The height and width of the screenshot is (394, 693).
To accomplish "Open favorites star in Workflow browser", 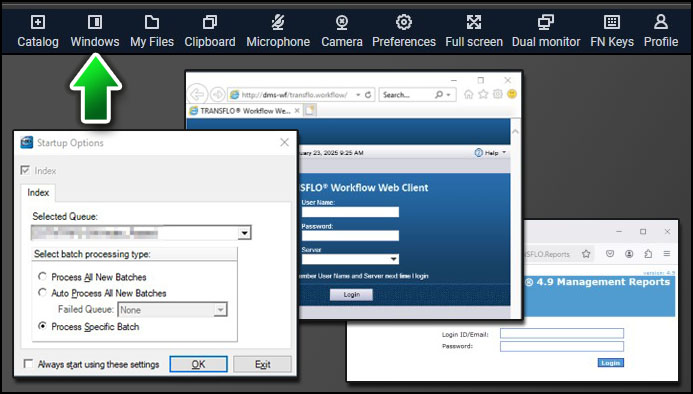I will (483, 94).
